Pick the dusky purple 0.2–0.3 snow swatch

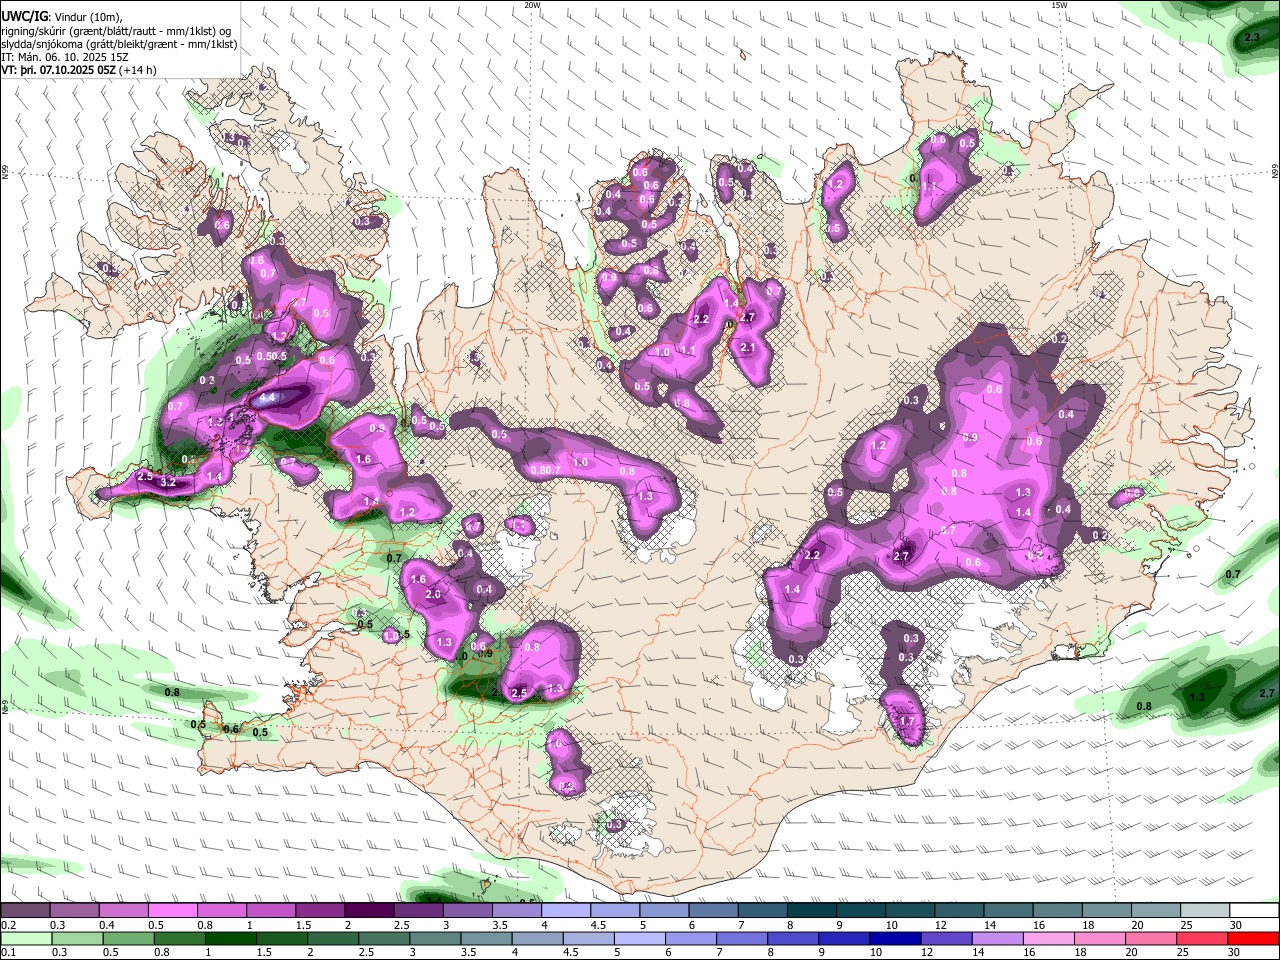click(x=25, y=911)
